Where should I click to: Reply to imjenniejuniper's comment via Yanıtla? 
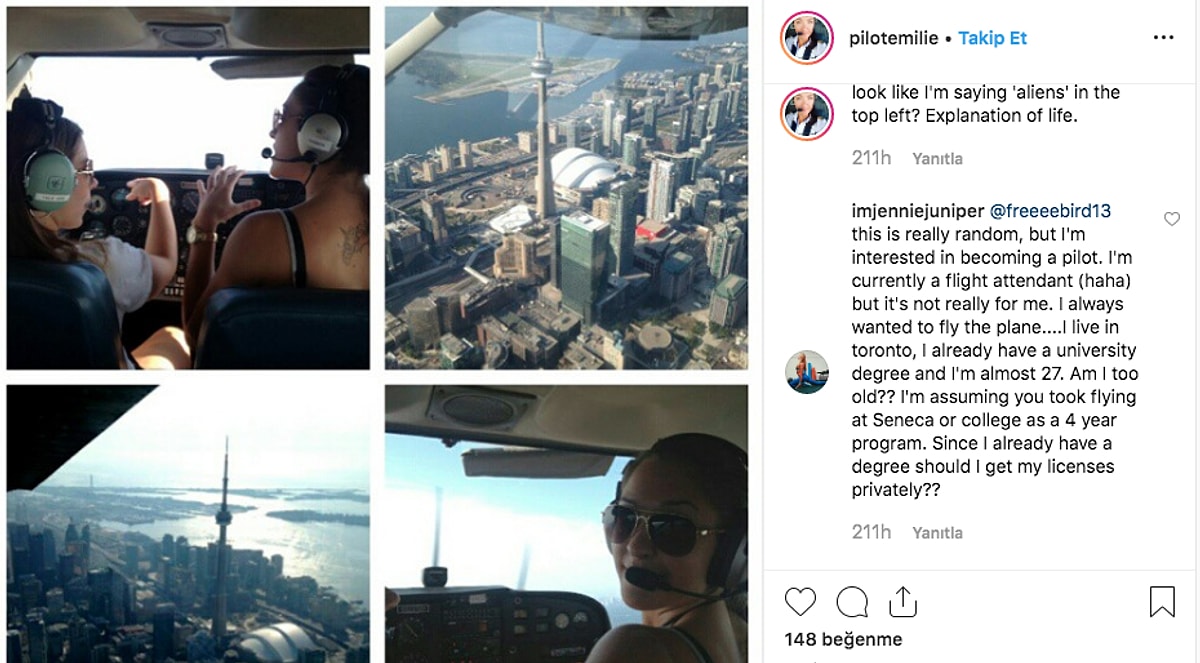(937, 533)
